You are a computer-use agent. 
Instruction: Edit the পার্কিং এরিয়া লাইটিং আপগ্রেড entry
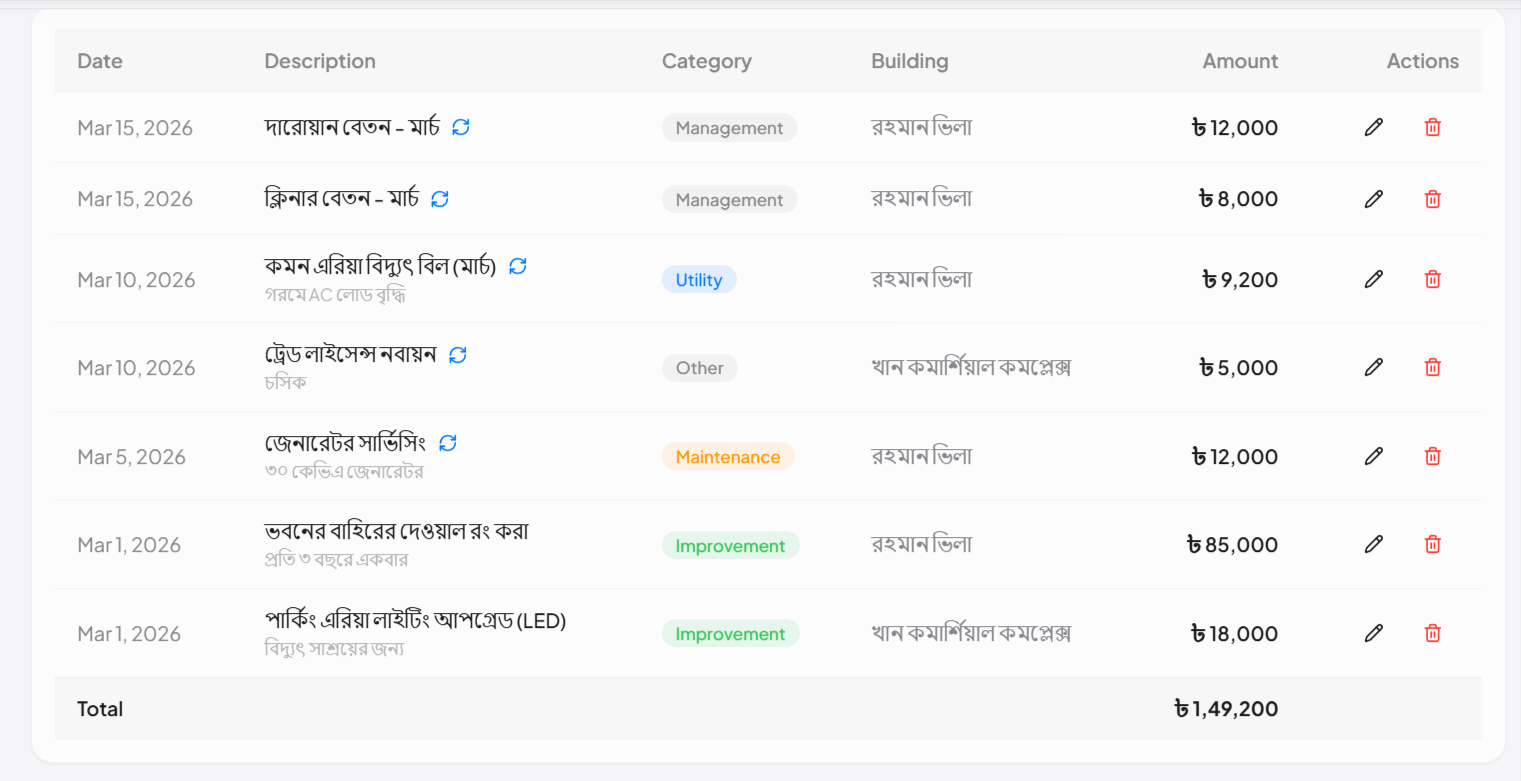tap(1374, 633)
